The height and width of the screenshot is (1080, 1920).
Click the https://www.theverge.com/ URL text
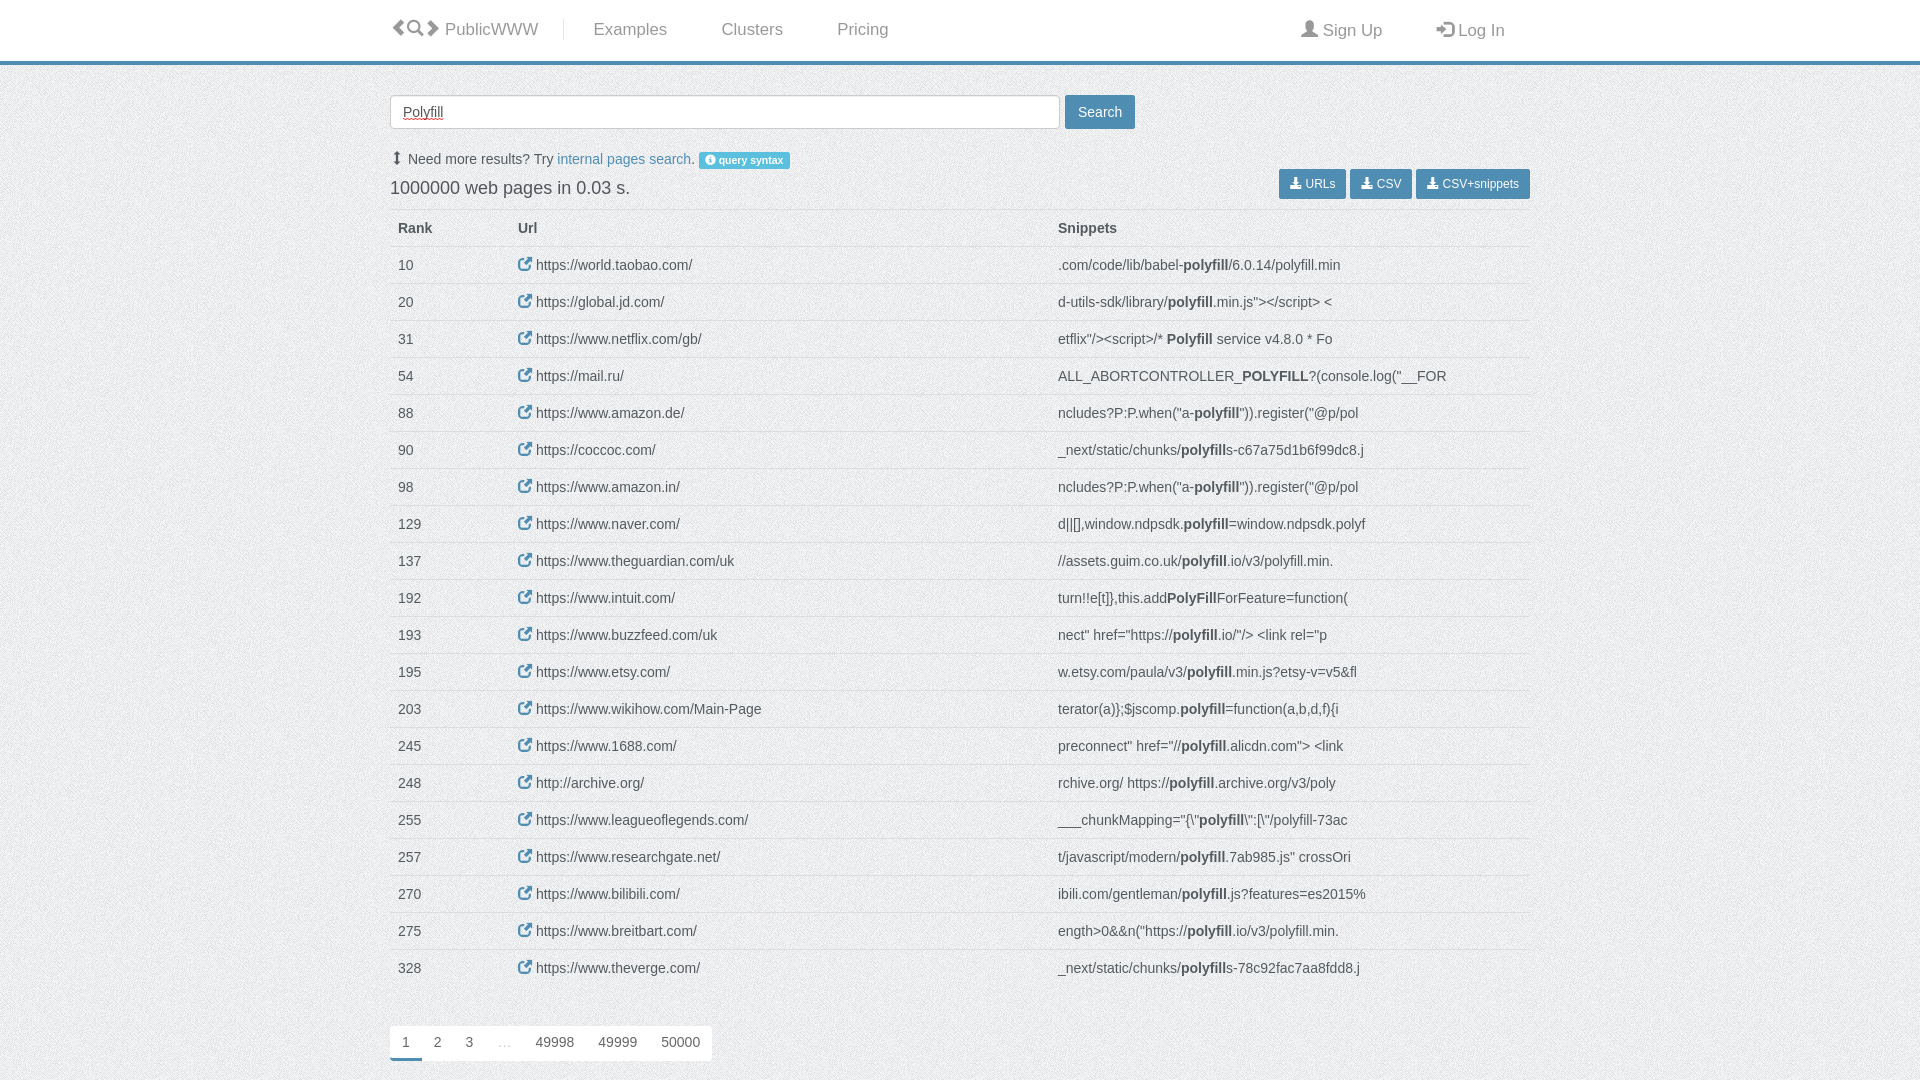pyautogui.click(x=618, y=968)
